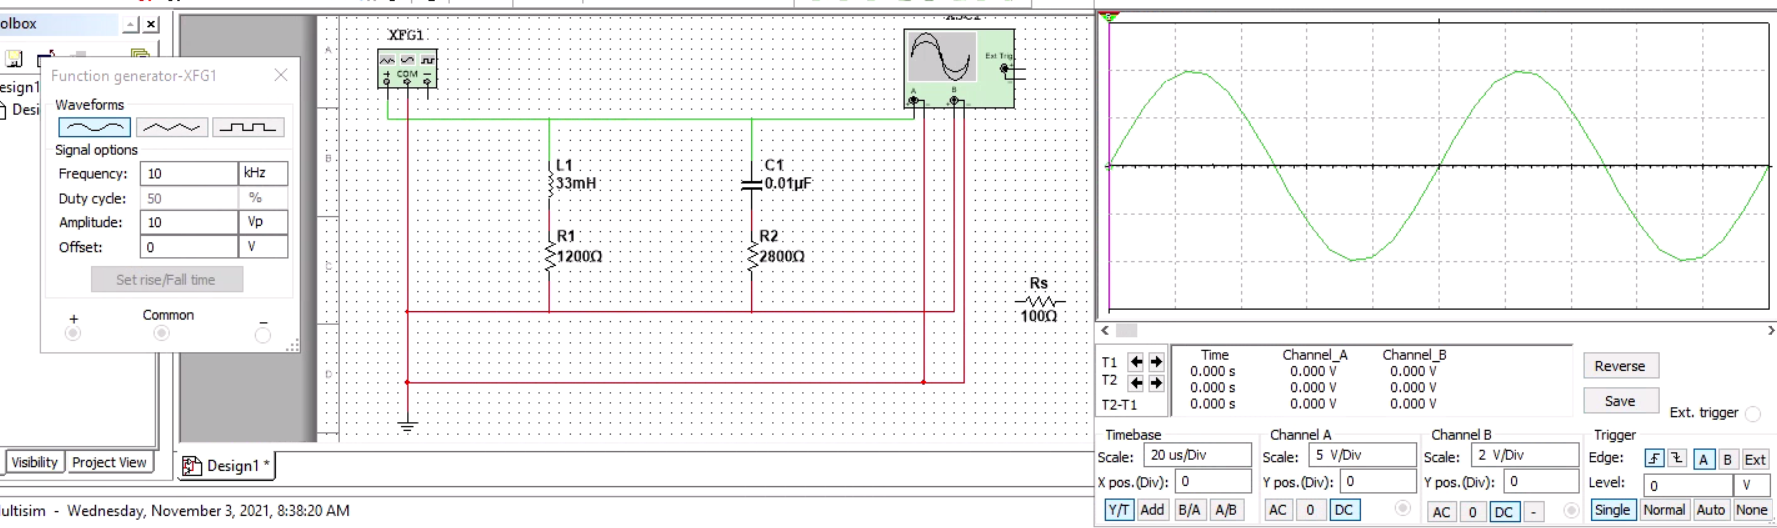Click the XFG1 function generator component
The image size is (1777, 528).
(407, 69)
